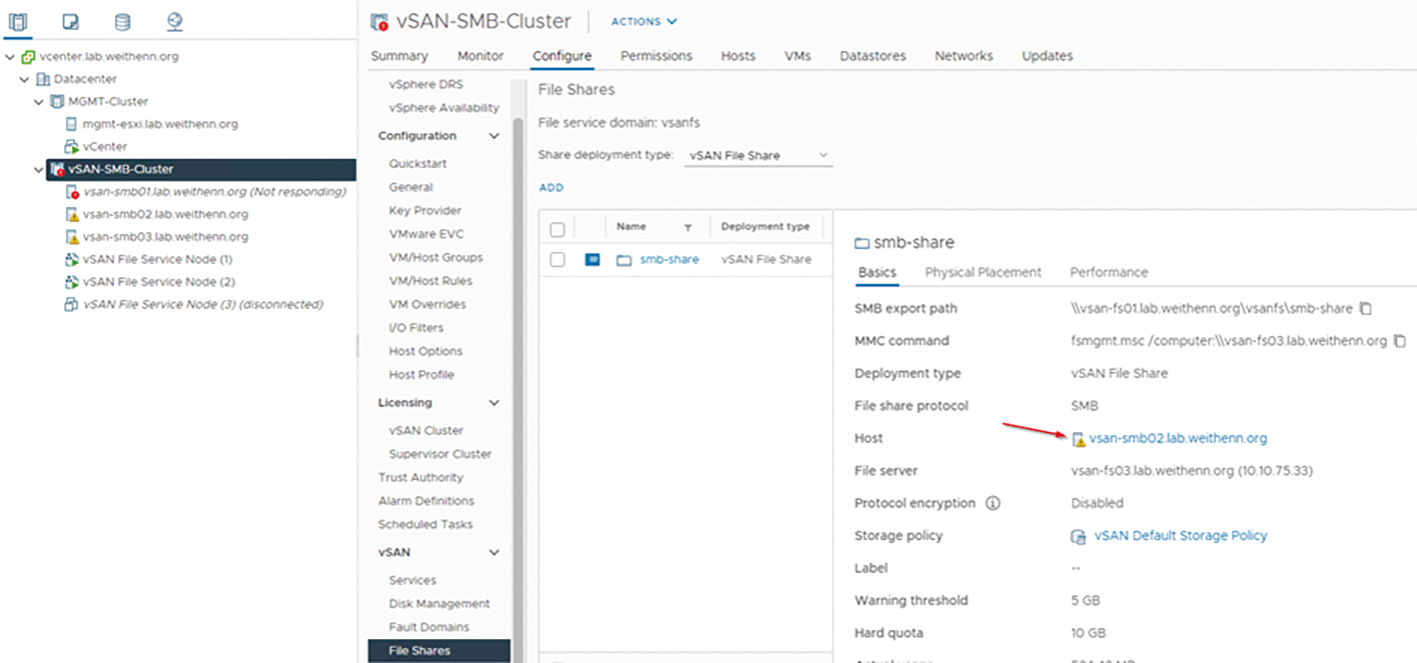Copy the MMC command

pos(1400,341)
